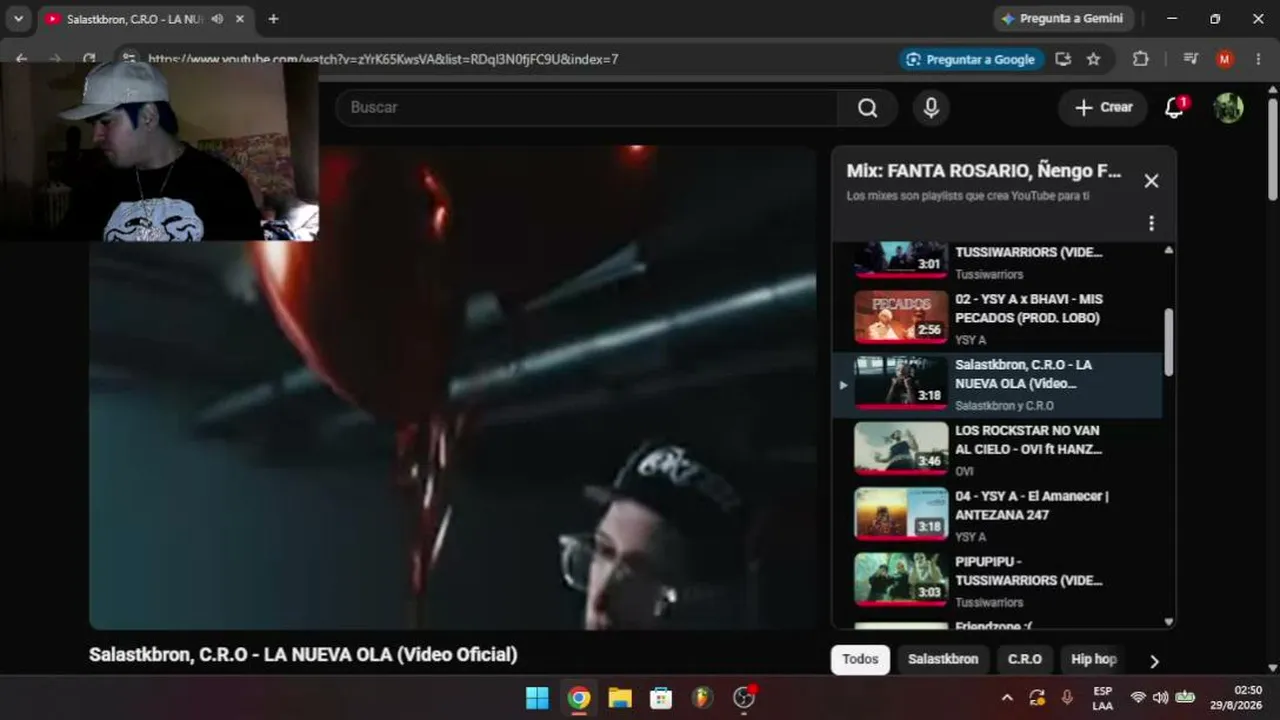Select the Todos filter chip
The image size is (1280, 720).
(x=860, y=660)
